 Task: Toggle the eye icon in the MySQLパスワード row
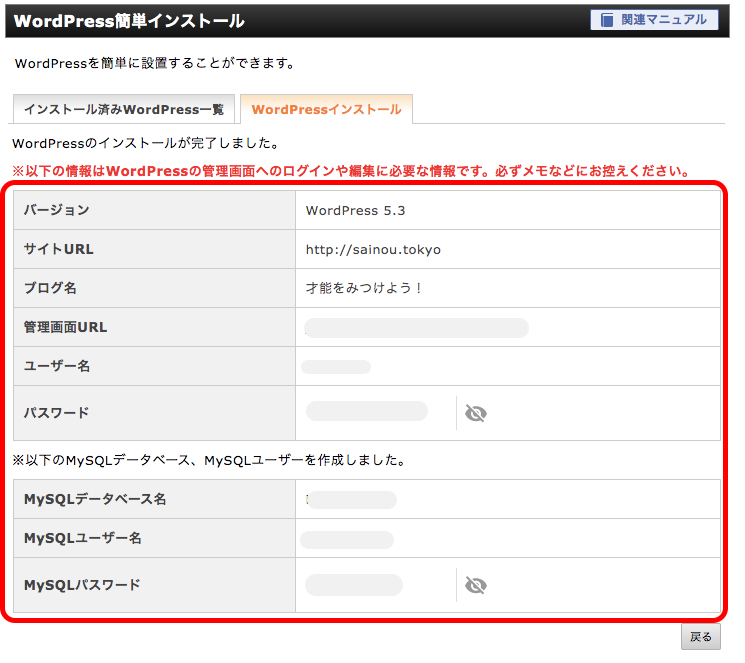[x=476, y=585]
